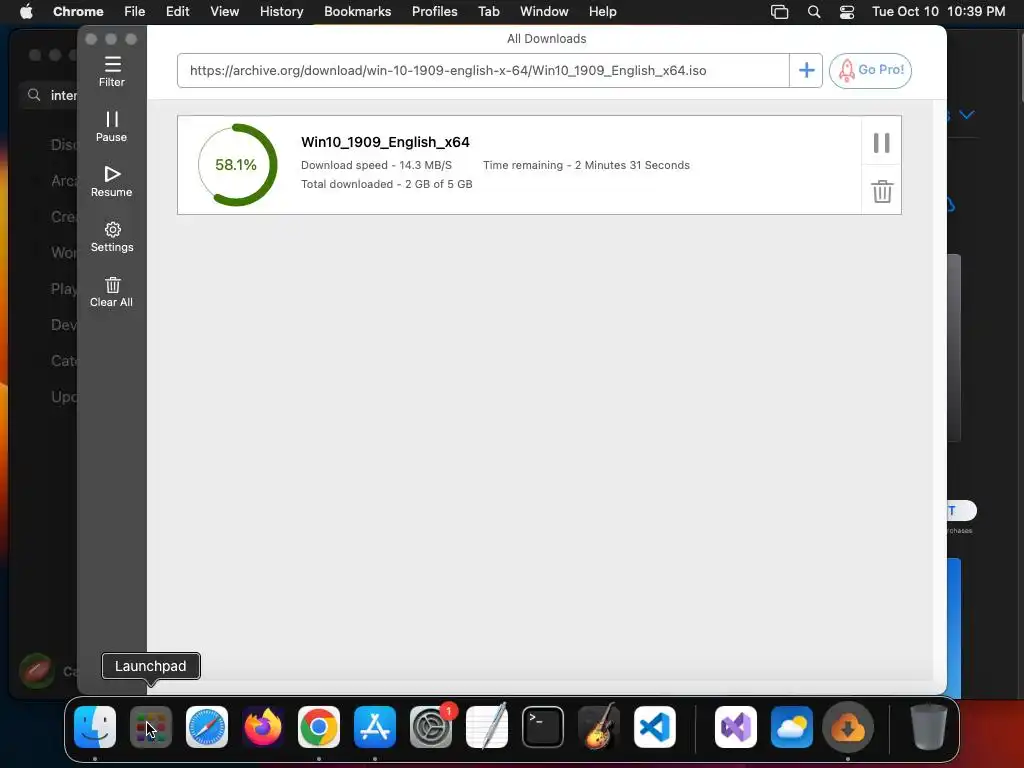Open the downloader Settings
1024x768 pixels.
[x=112, y=236]
